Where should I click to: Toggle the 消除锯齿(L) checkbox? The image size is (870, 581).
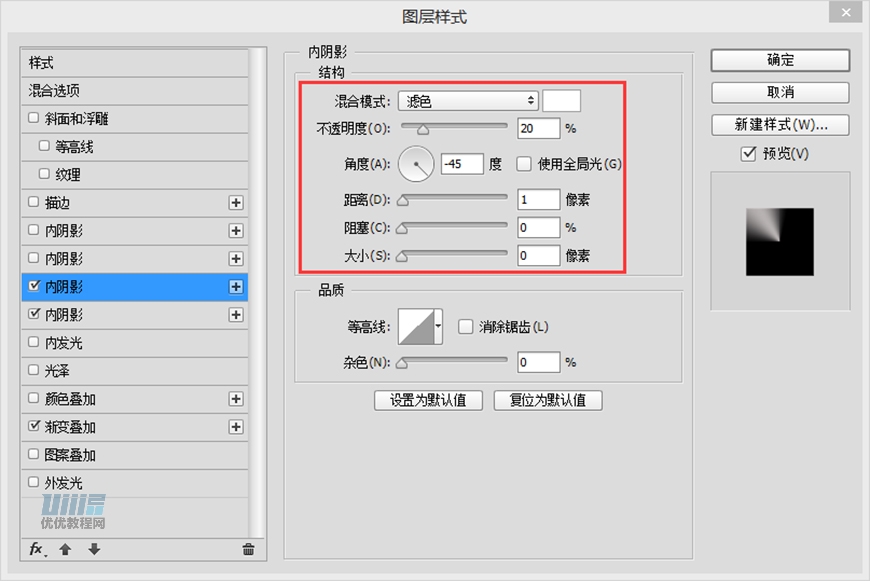(x=466, y=327)
